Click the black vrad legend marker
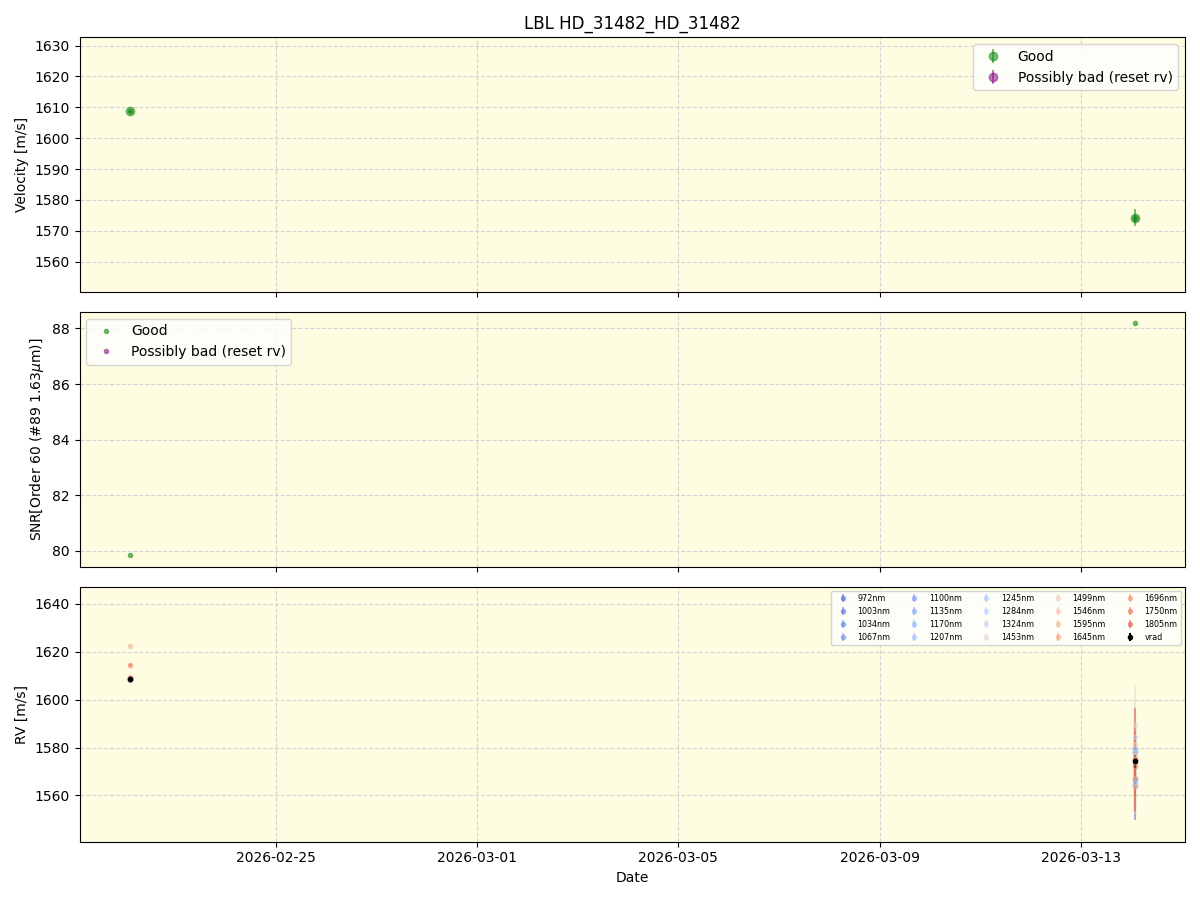The height and width of the screenshot is (900, 1200). click(x=1130, y=637)
